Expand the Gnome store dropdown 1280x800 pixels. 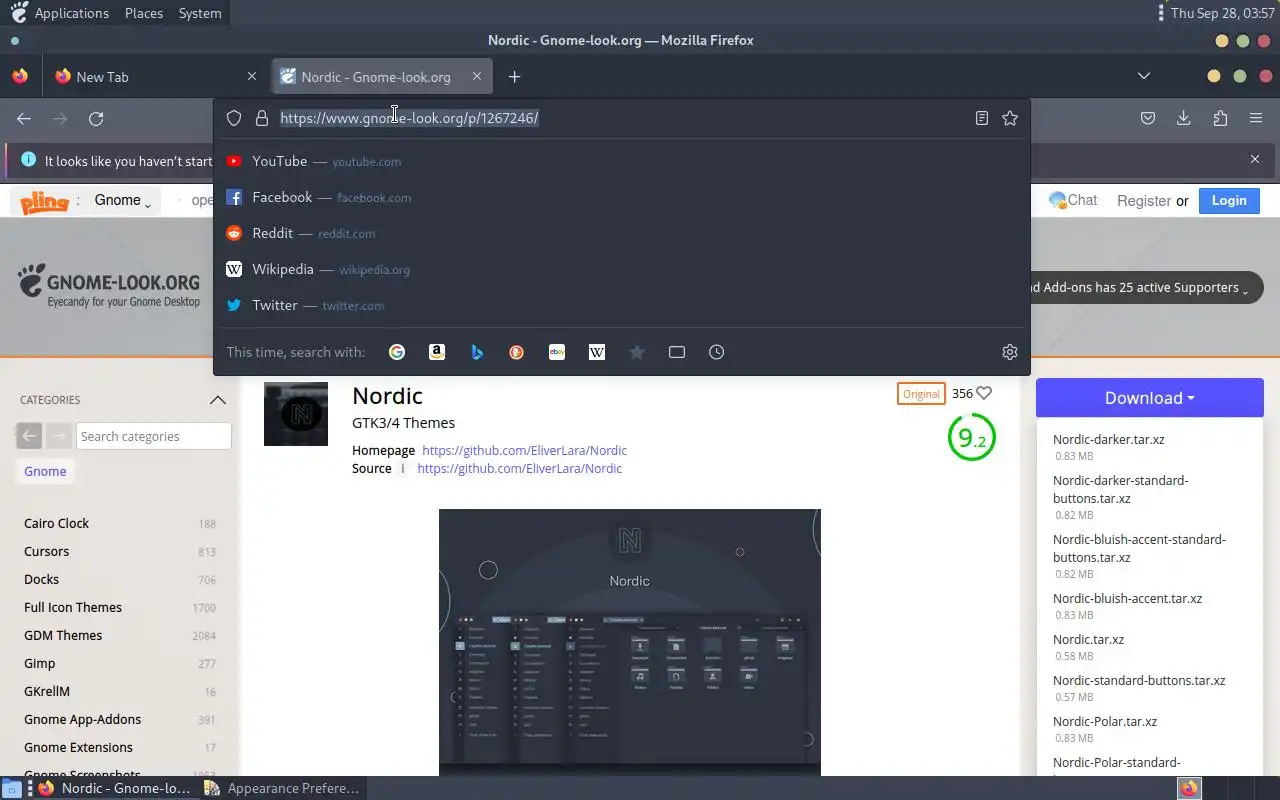(x=123, y=200)
